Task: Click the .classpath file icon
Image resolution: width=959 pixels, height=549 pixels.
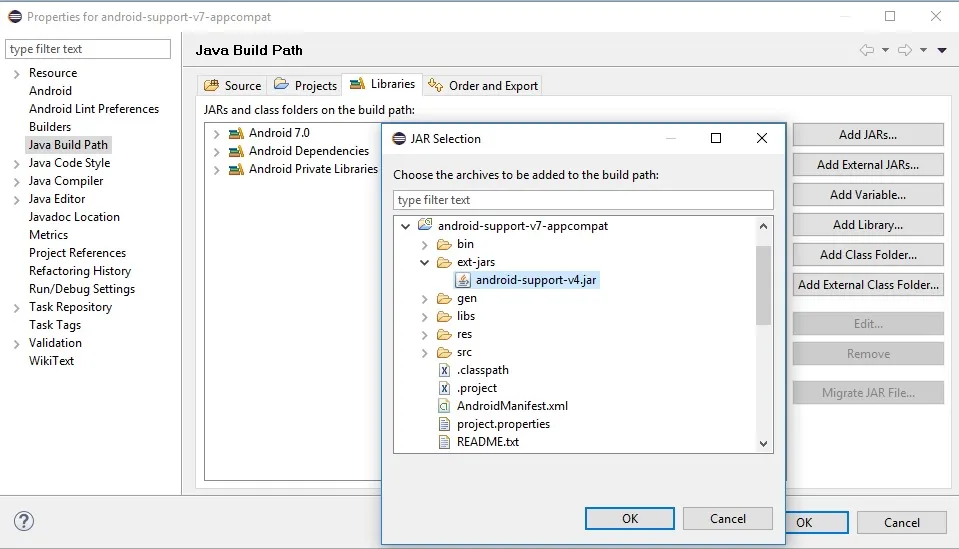Action: [445, 370]
